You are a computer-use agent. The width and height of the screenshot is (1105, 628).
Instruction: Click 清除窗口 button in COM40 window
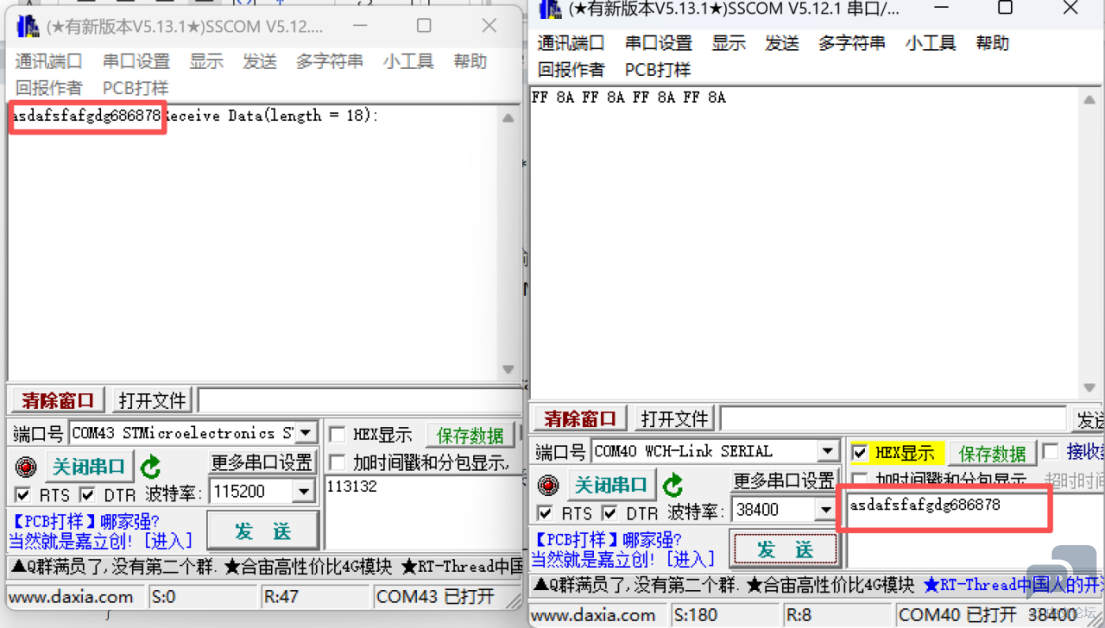580,419
